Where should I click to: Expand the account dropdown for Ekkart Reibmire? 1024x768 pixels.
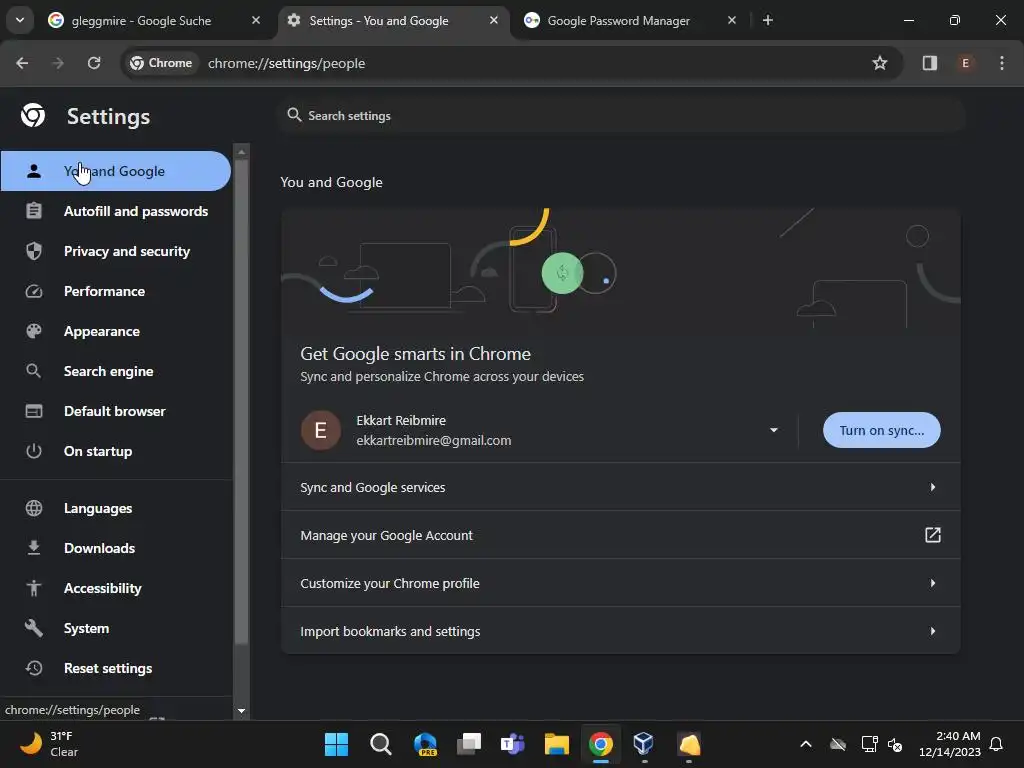click(774, 430)
